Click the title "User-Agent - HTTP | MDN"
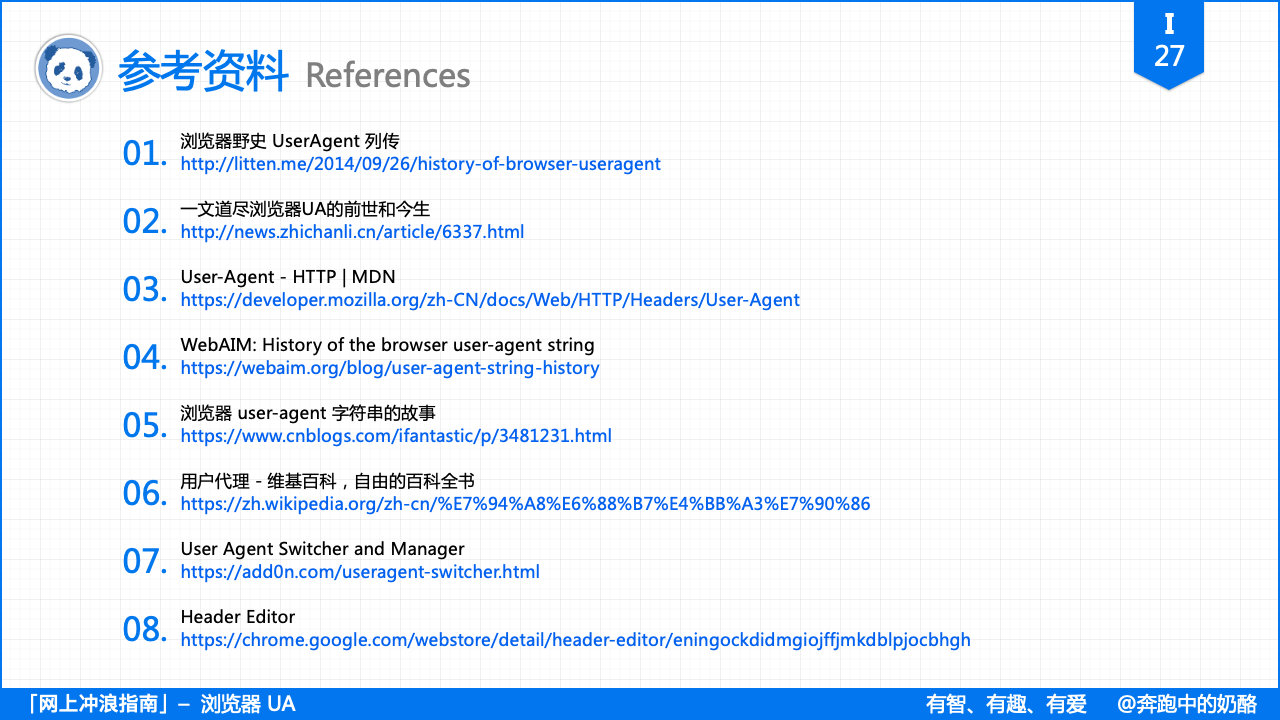The image size is (1280, 720). coord(288,277)
